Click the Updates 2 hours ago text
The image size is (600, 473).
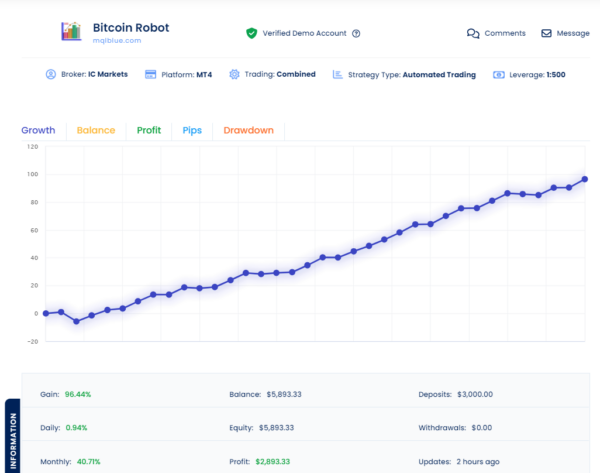[x=459, y=462]
